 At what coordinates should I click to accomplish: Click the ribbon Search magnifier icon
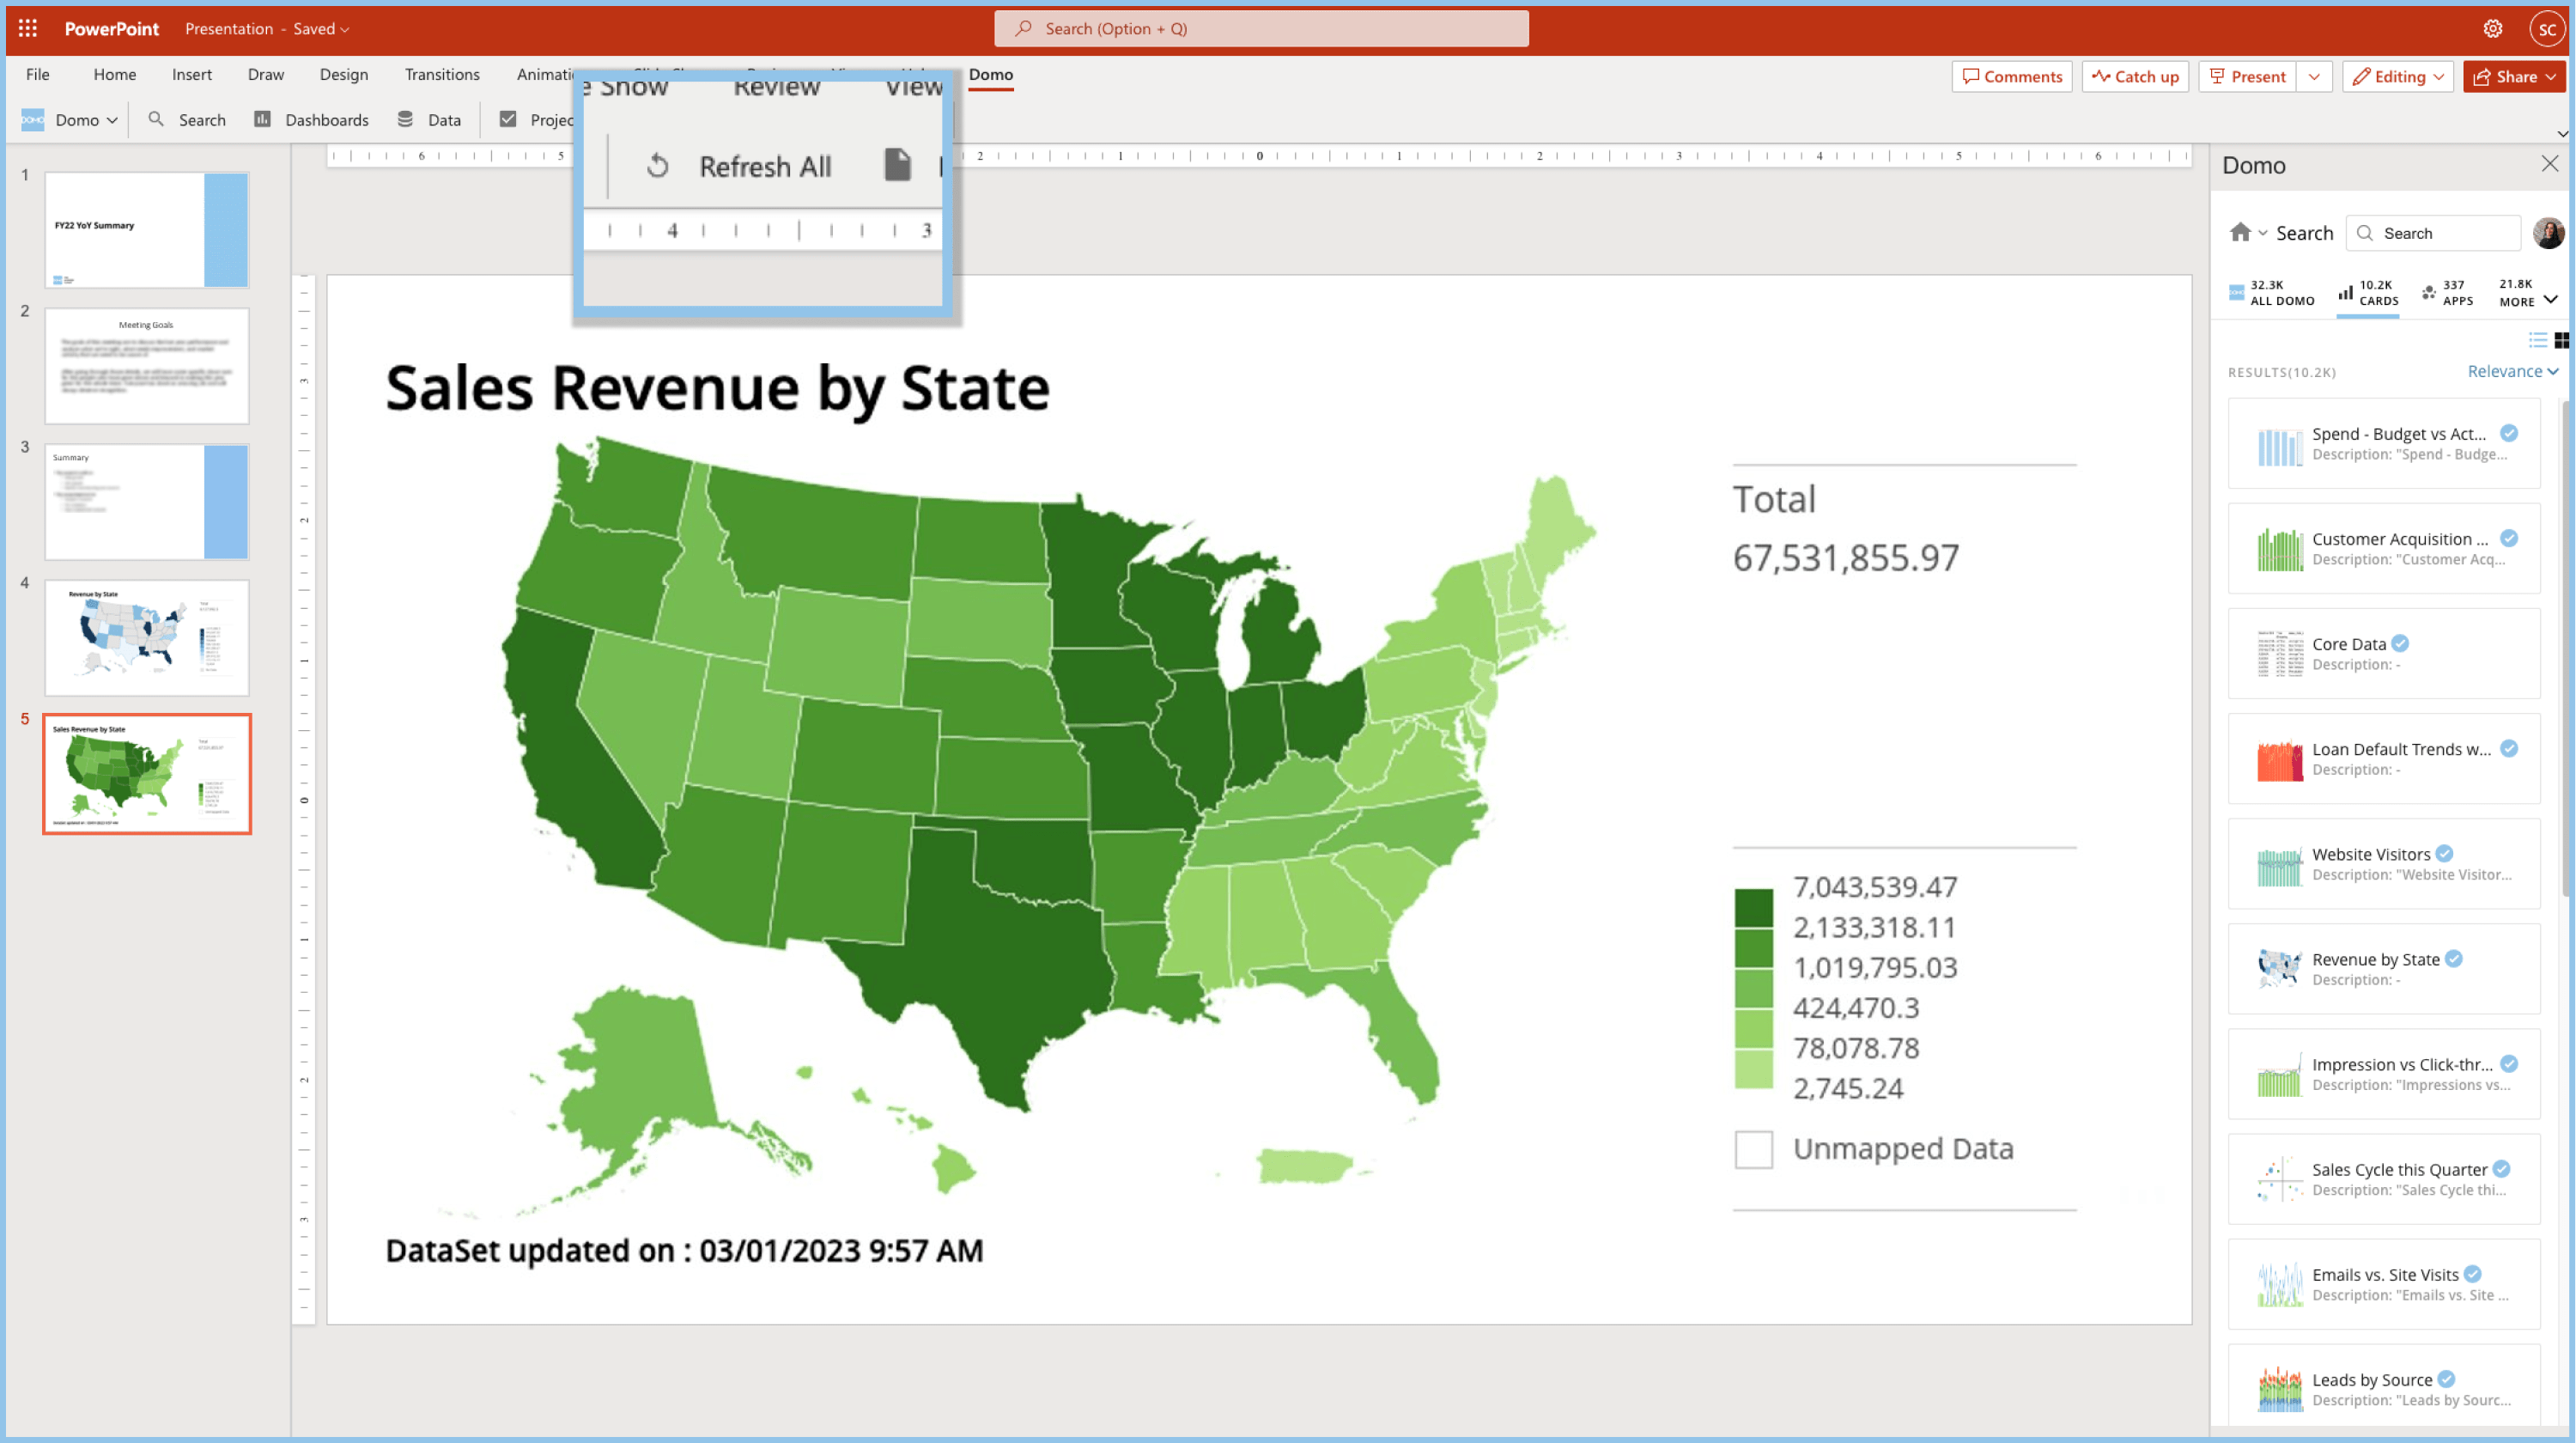tap(156, 120)
